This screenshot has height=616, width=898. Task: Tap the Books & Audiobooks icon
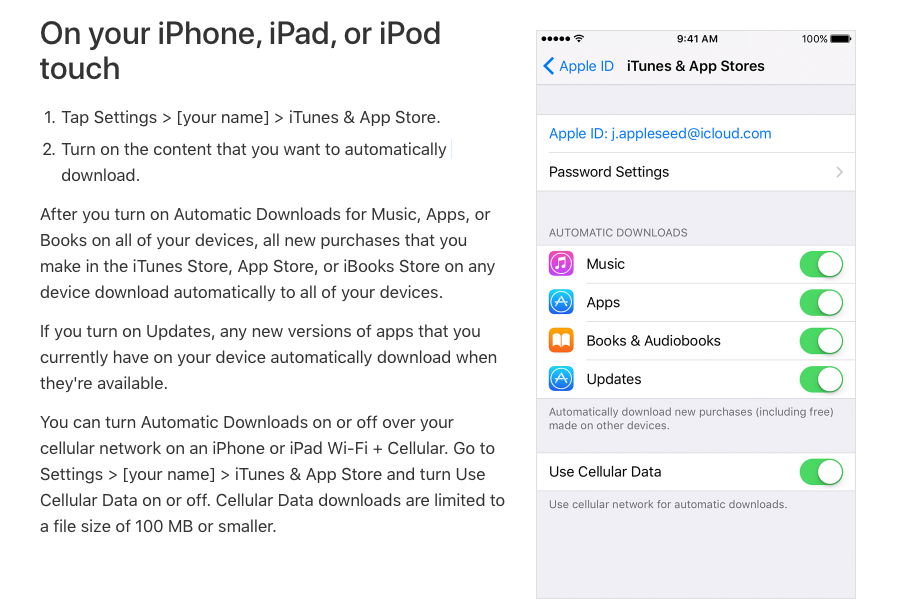[561, 341]
